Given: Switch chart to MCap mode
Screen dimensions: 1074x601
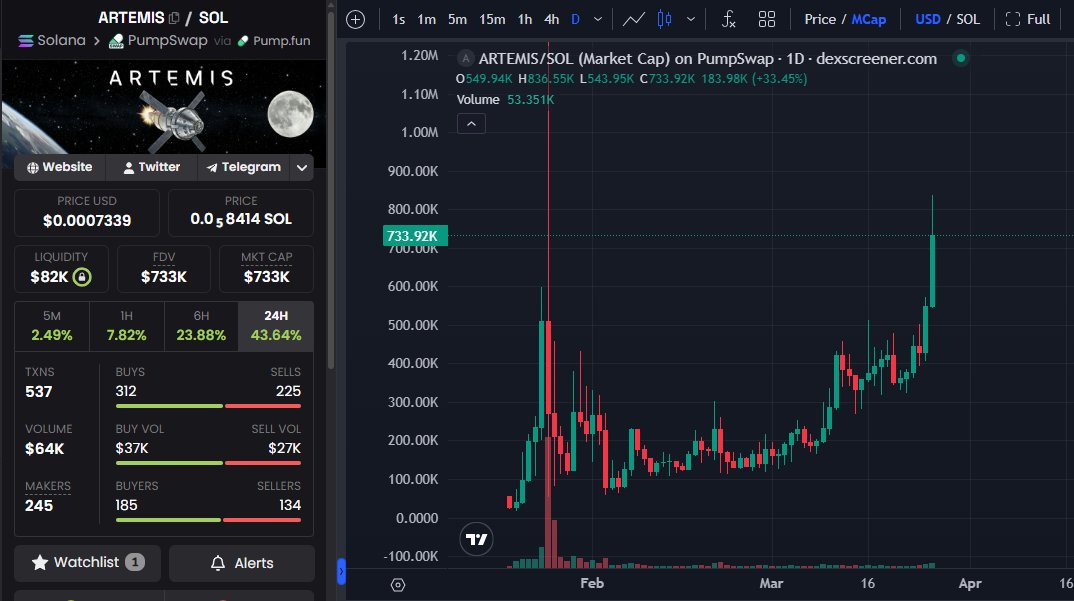Looking at the screenshot, I should pos(869,19).
